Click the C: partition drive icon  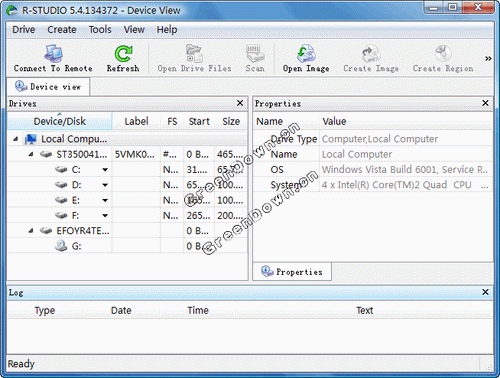click(61, 170)
